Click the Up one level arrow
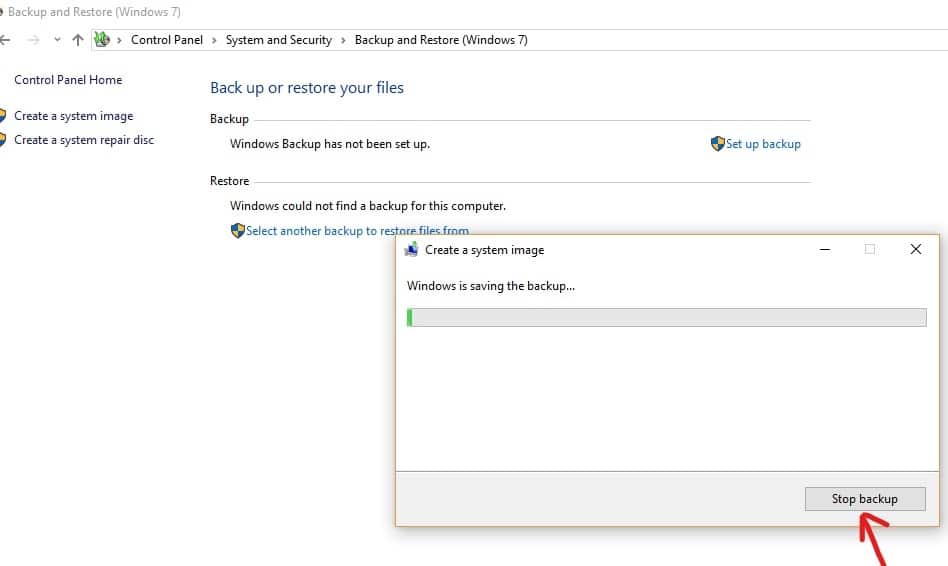The width and height of the screenshot is (948, 566). [x=78, y=40]
